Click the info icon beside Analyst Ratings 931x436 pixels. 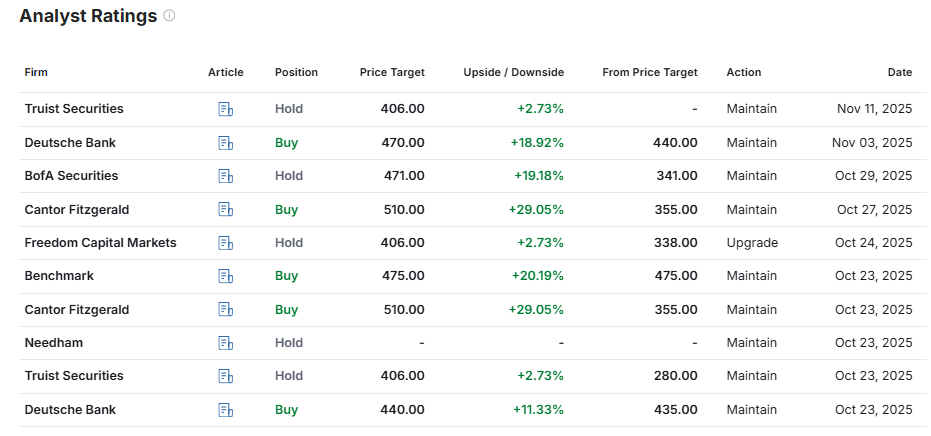coord(169,16)
